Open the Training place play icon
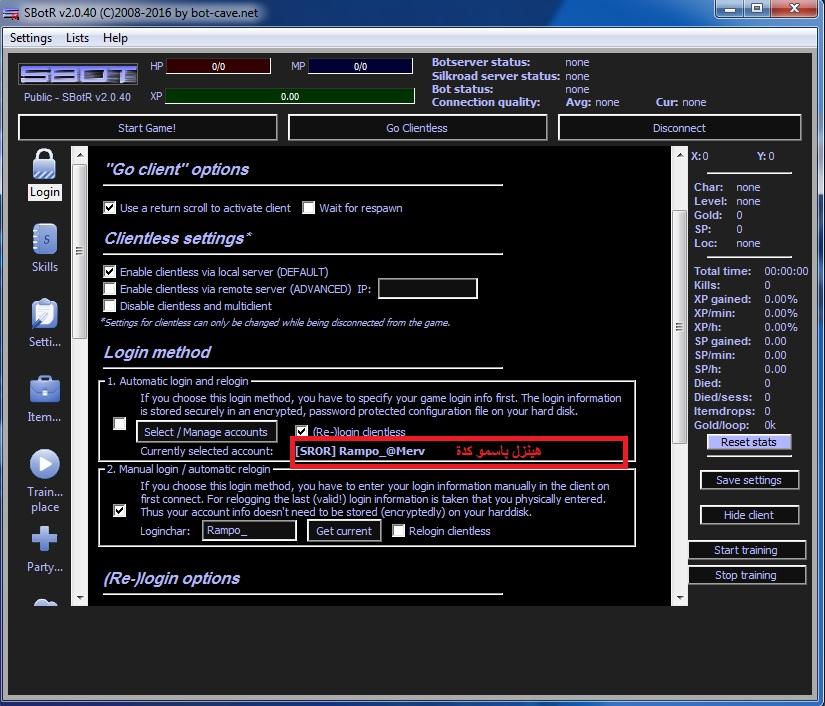 point(45,465)
